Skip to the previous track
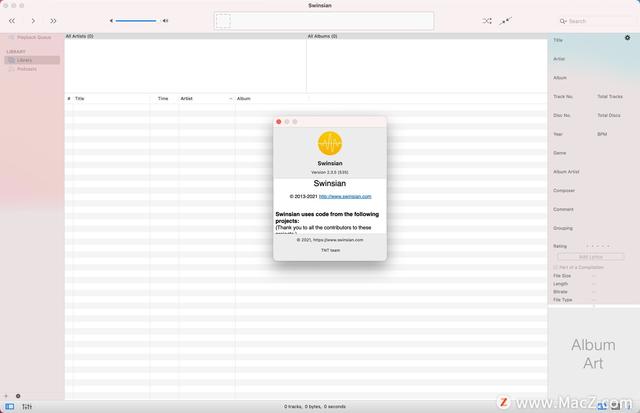 pos(12,20)
